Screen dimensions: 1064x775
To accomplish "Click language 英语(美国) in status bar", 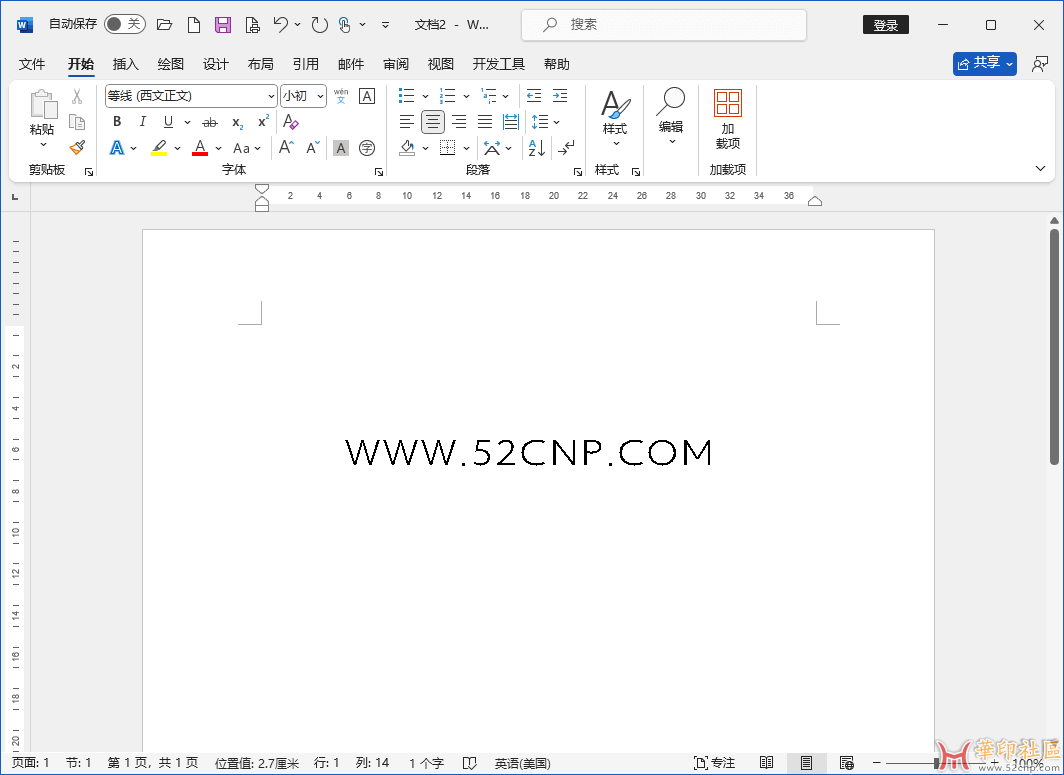I will (x=522, y=763).
